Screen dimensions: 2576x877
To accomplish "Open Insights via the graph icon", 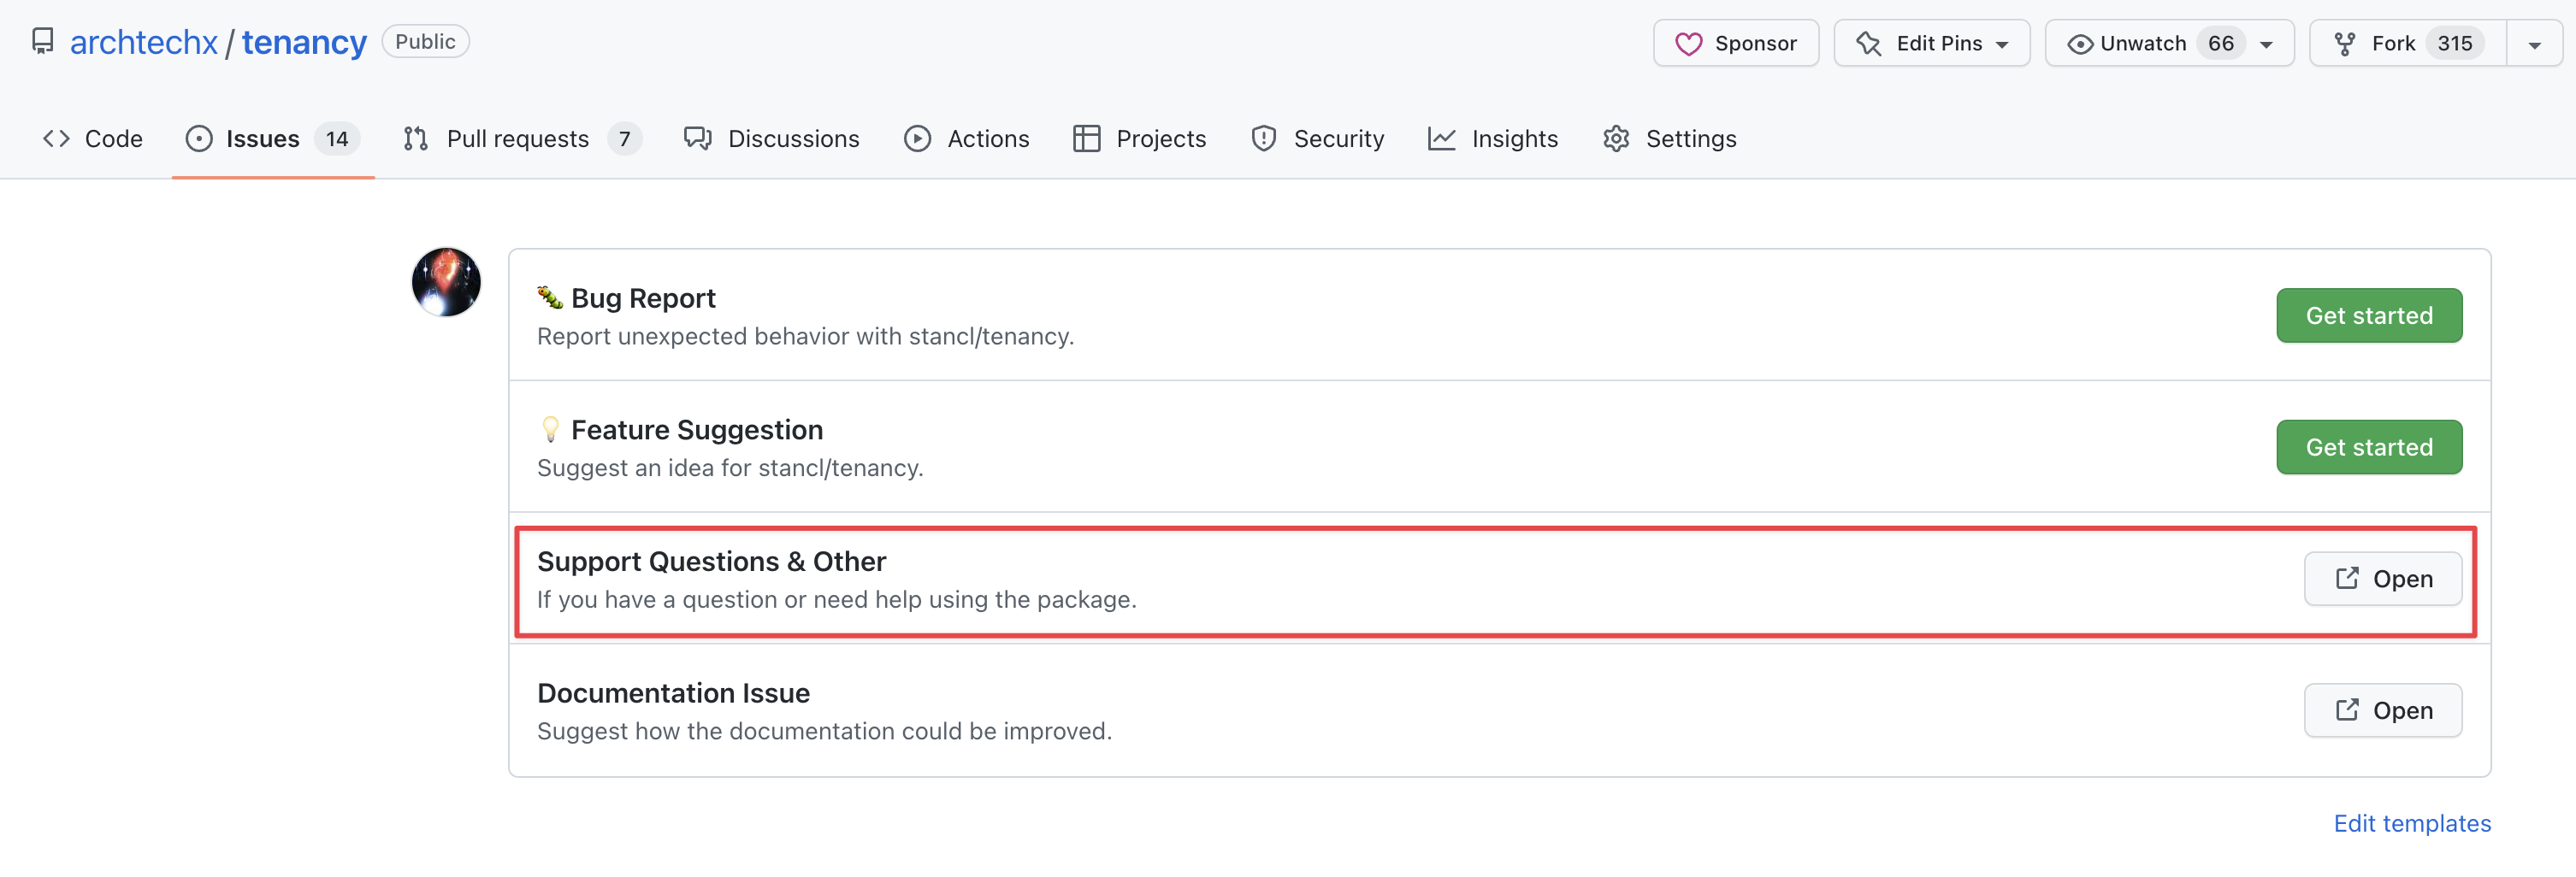I will [x=1442, y=139].
